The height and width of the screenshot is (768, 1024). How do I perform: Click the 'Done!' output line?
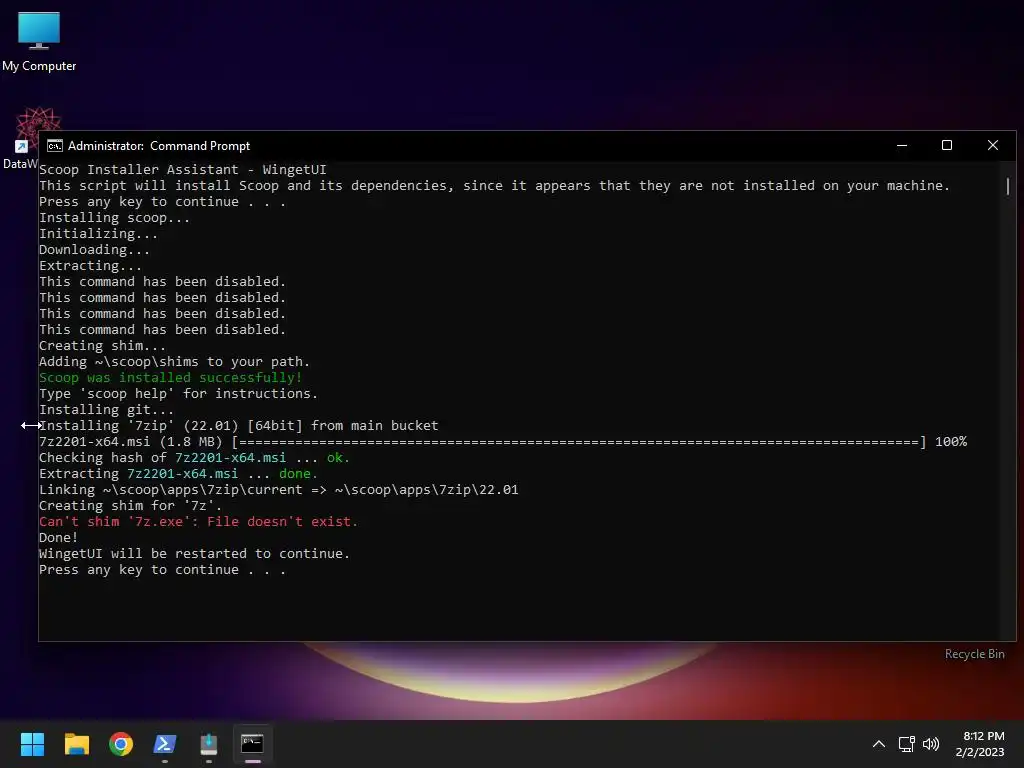click(x=59, y=538)
